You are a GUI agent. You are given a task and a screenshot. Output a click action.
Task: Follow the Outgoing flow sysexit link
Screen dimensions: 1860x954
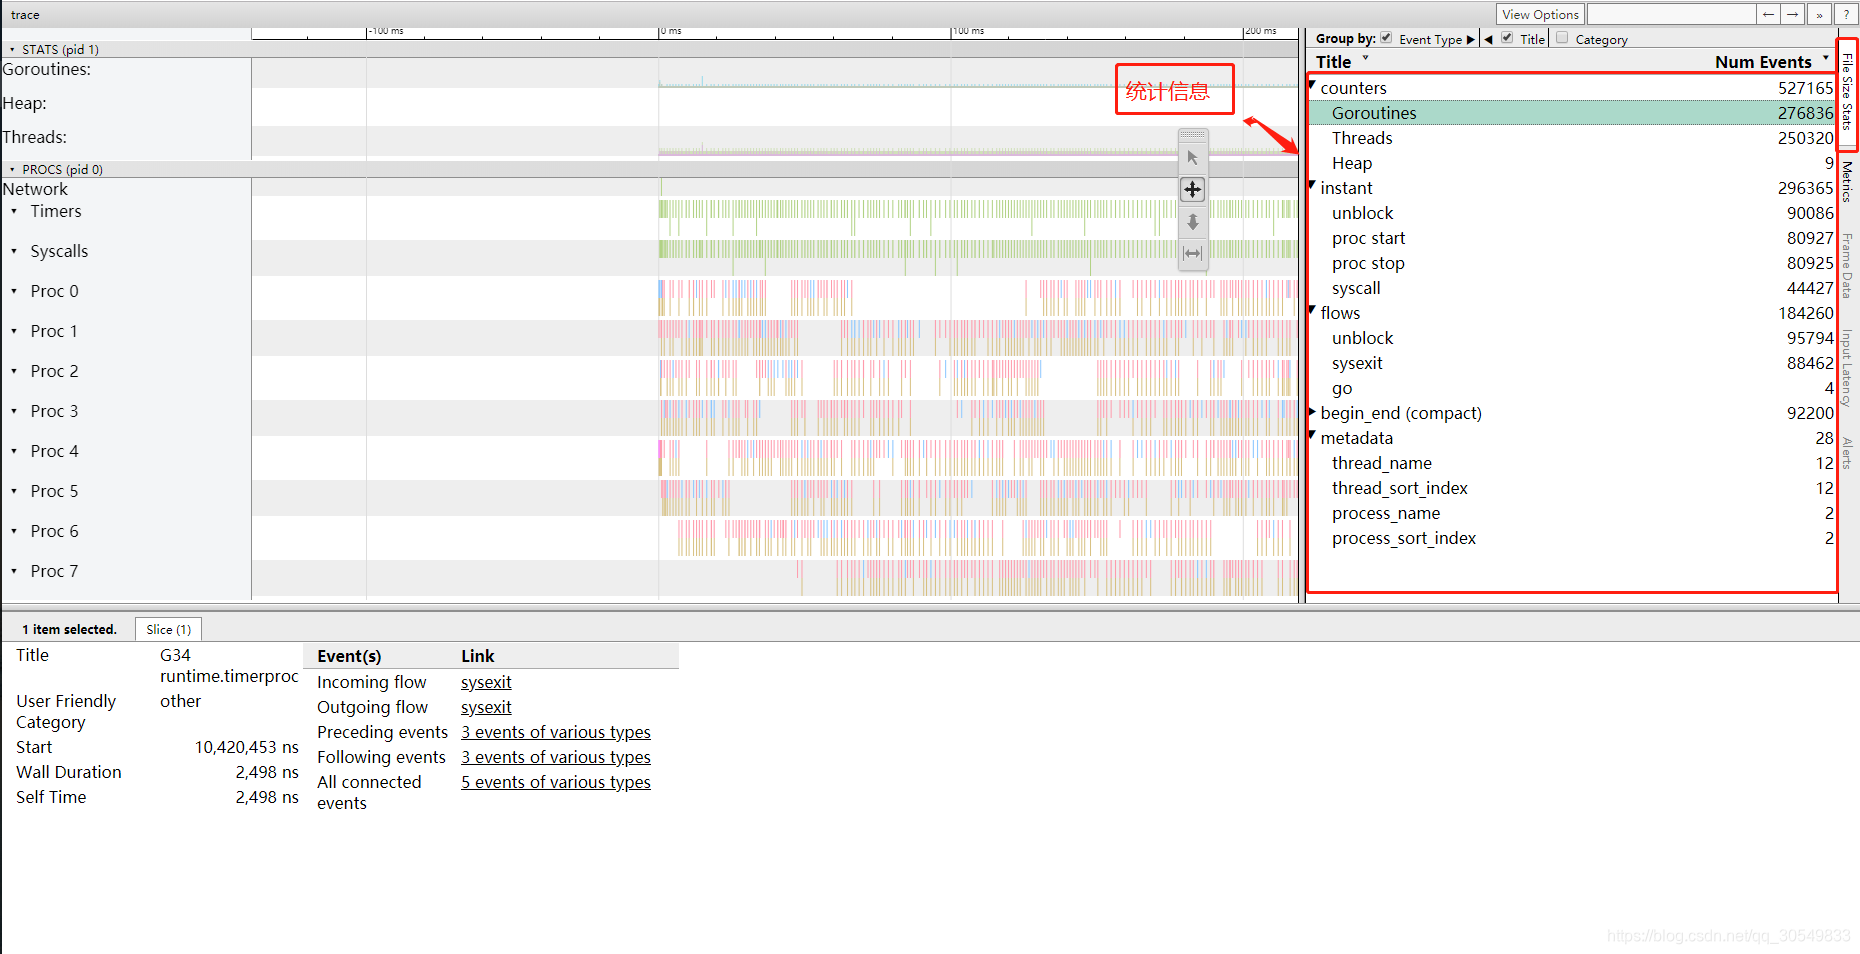[x=486, y=707]
